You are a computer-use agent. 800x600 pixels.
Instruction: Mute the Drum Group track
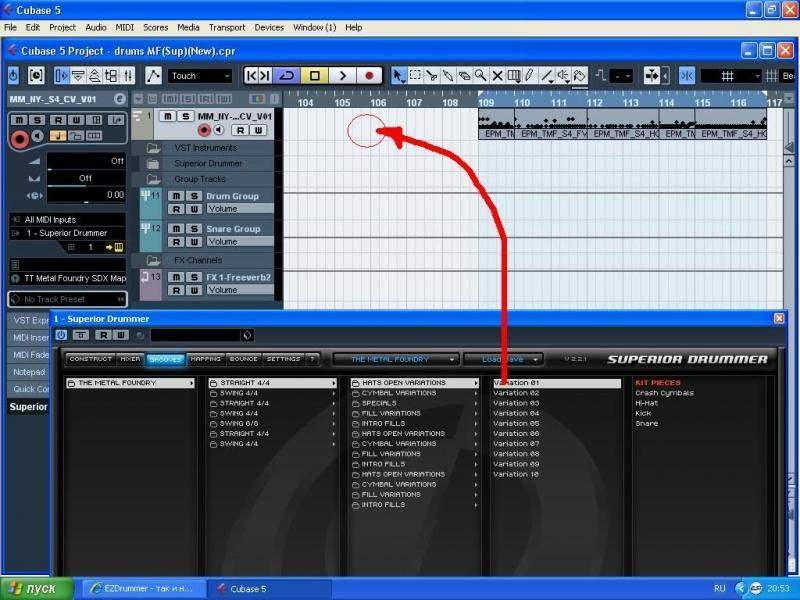click(176, 196)
